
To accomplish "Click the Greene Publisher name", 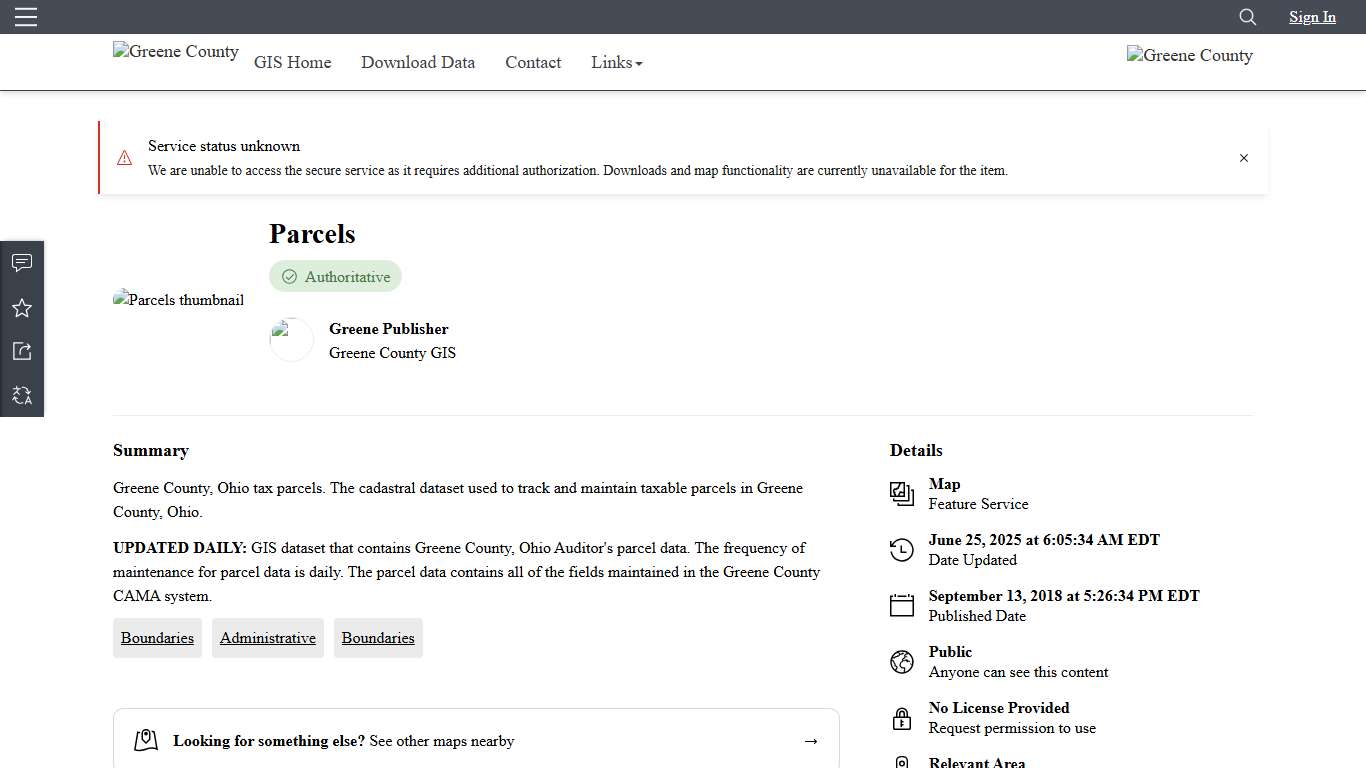I will 388,329.
